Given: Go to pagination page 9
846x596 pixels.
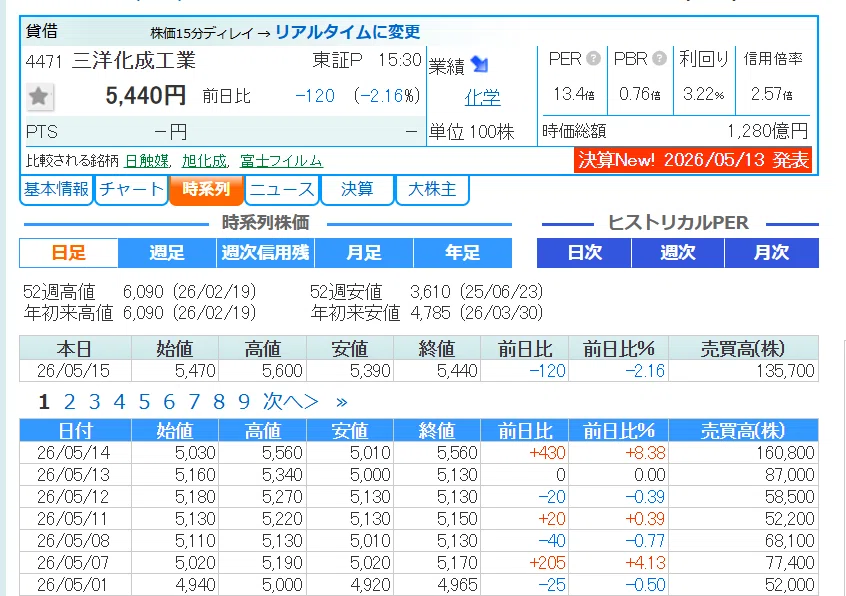Looking at the screenshot, I should pyautogui.click(x=244, y=402).
